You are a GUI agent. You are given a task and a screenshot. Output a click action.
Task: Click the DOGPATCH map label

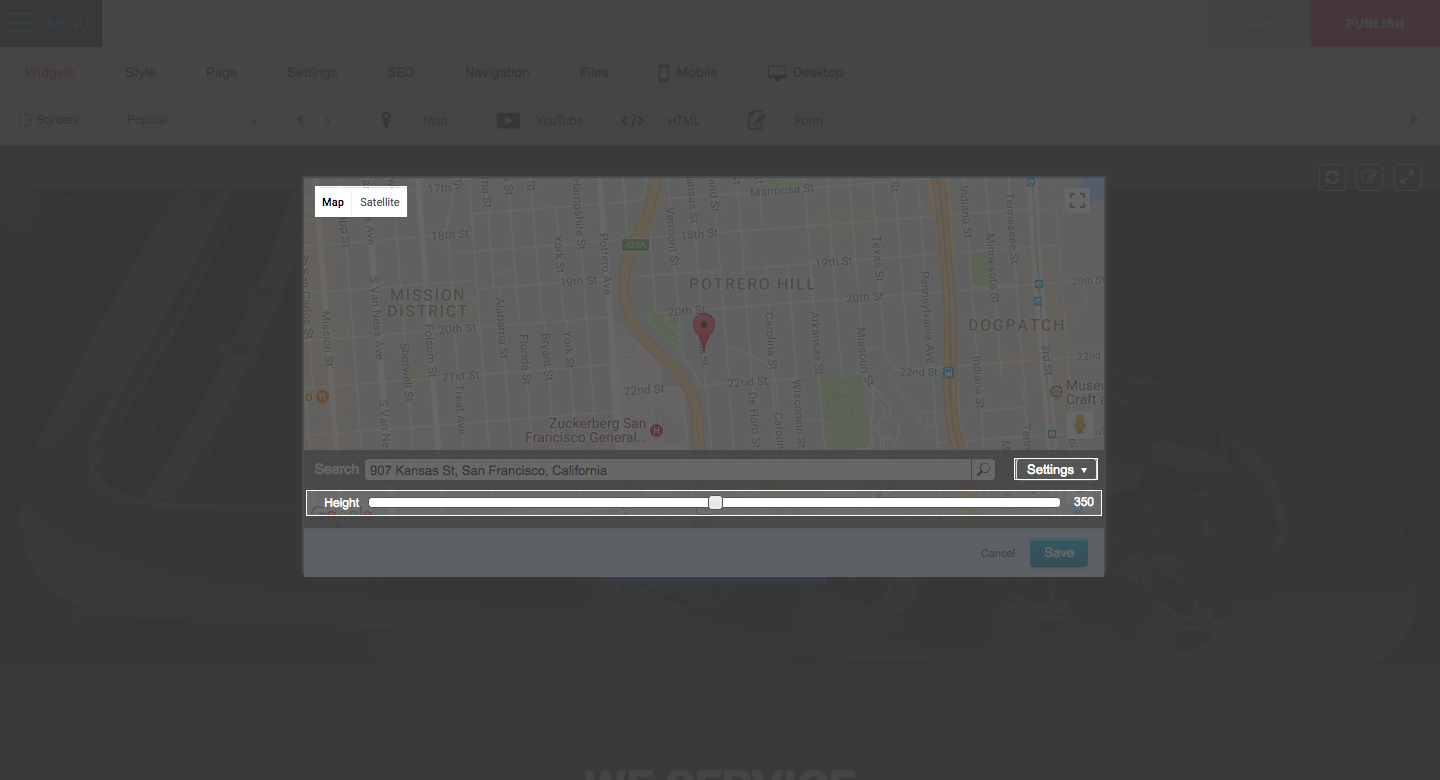coord(1016,325)
